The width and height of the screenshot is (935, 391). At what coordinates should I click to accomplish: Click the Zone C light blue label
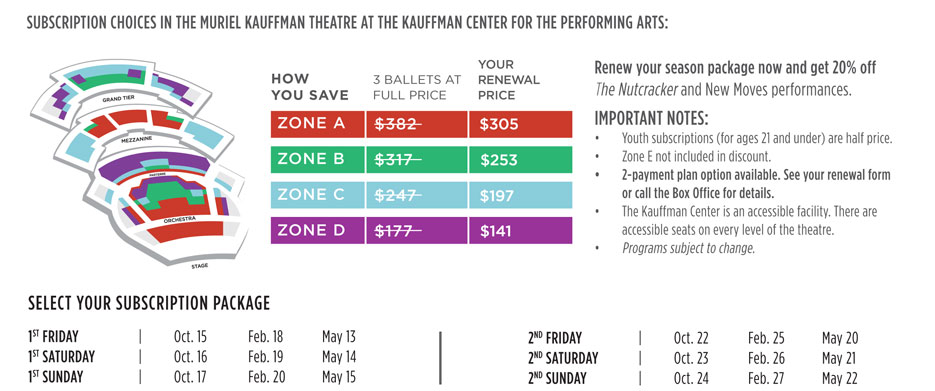click(317, 195)
